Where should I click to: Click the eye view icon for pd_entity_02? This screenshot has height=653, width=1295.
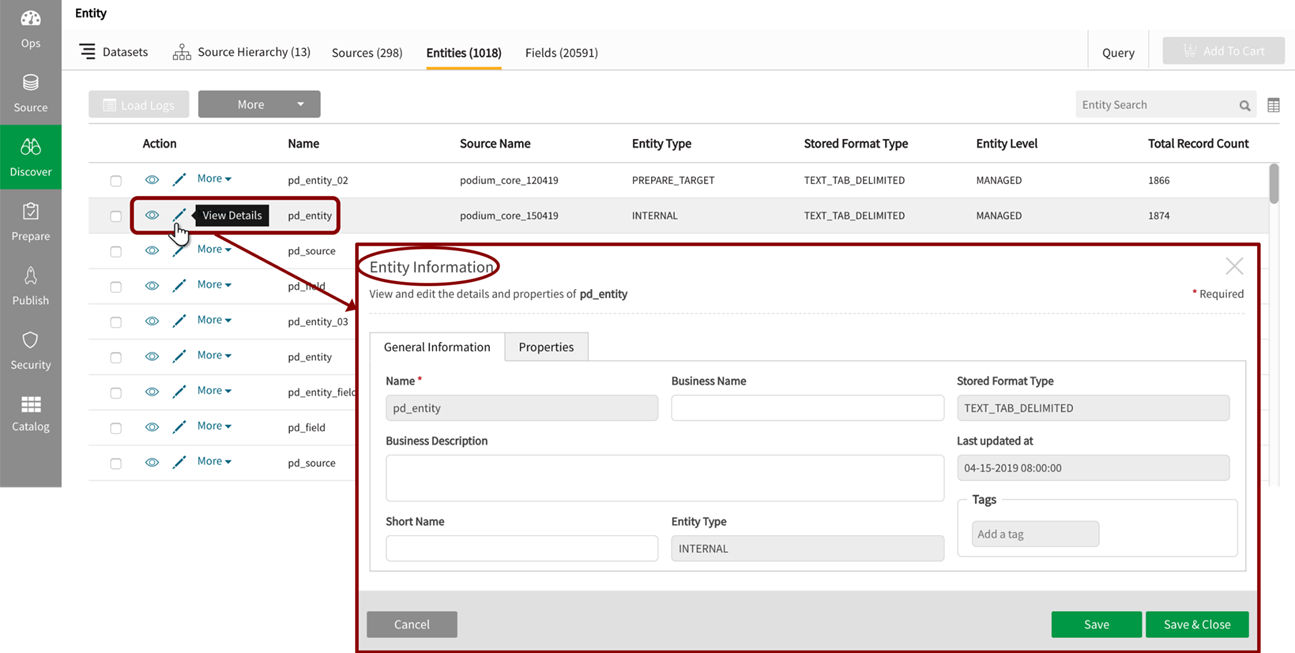[x=152, y=180]
